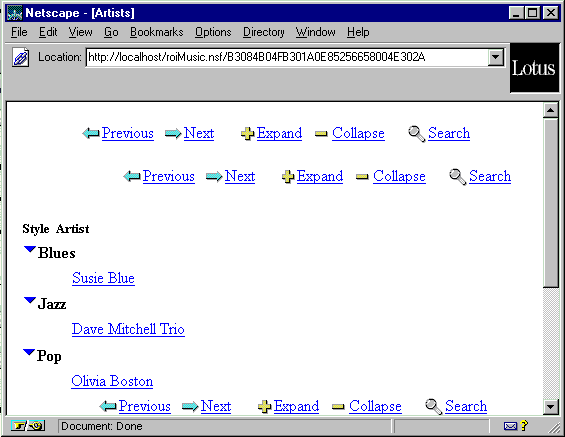Click the plus icon in second navigation row
Viewport: 565px width, 437px height.
(x=288, y=177)
